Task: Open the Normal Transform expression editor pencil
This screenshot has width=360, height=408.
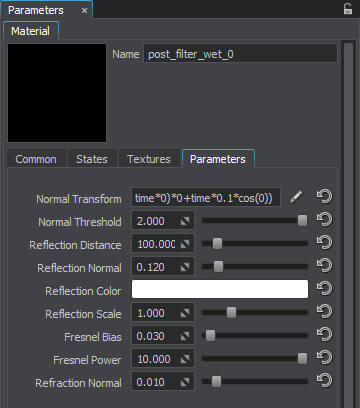Action: [x=296, y=197]
